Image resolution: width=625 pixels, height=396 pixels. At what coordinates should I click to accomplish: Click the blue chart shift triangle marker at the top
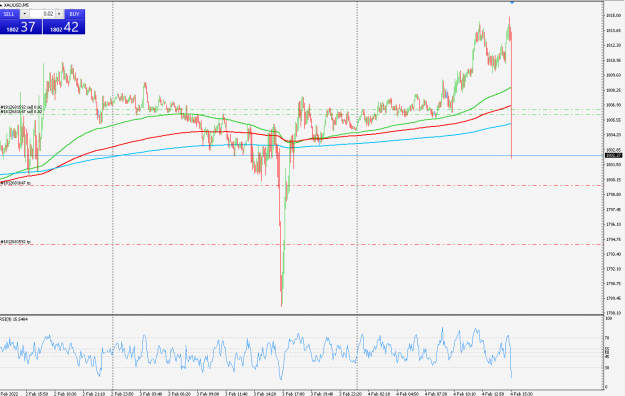pos(512,2)
